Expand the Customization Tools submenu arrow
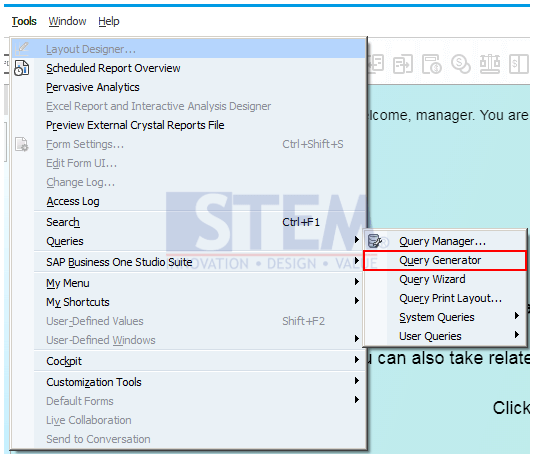The height and width of the screenshot is (455, 533). tap(357, 381)
